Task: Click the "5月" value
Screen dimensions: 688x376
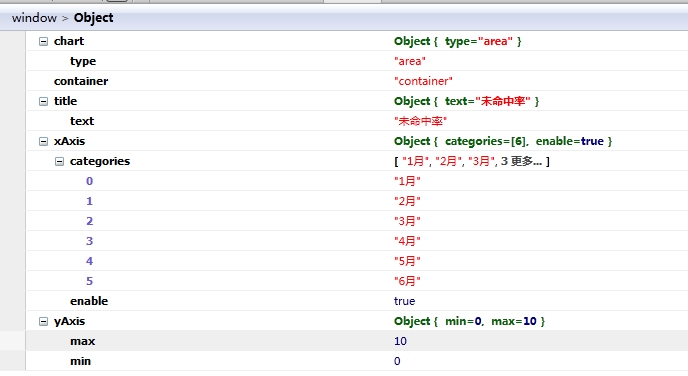Action: tap(407, 261)
